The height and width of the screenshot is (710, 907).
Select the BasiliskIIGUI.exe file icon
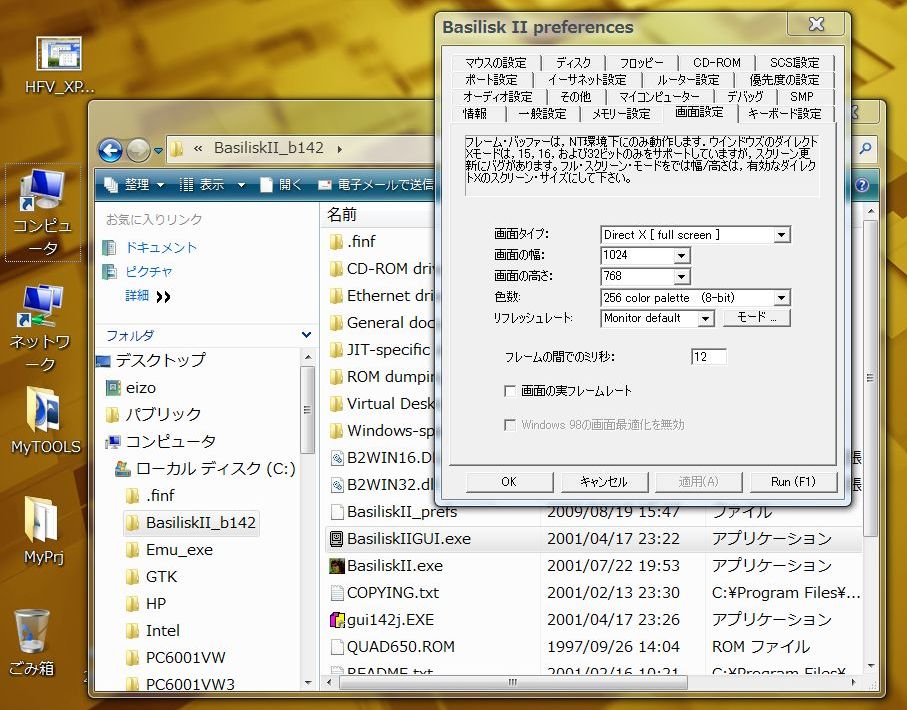[336, 539]
